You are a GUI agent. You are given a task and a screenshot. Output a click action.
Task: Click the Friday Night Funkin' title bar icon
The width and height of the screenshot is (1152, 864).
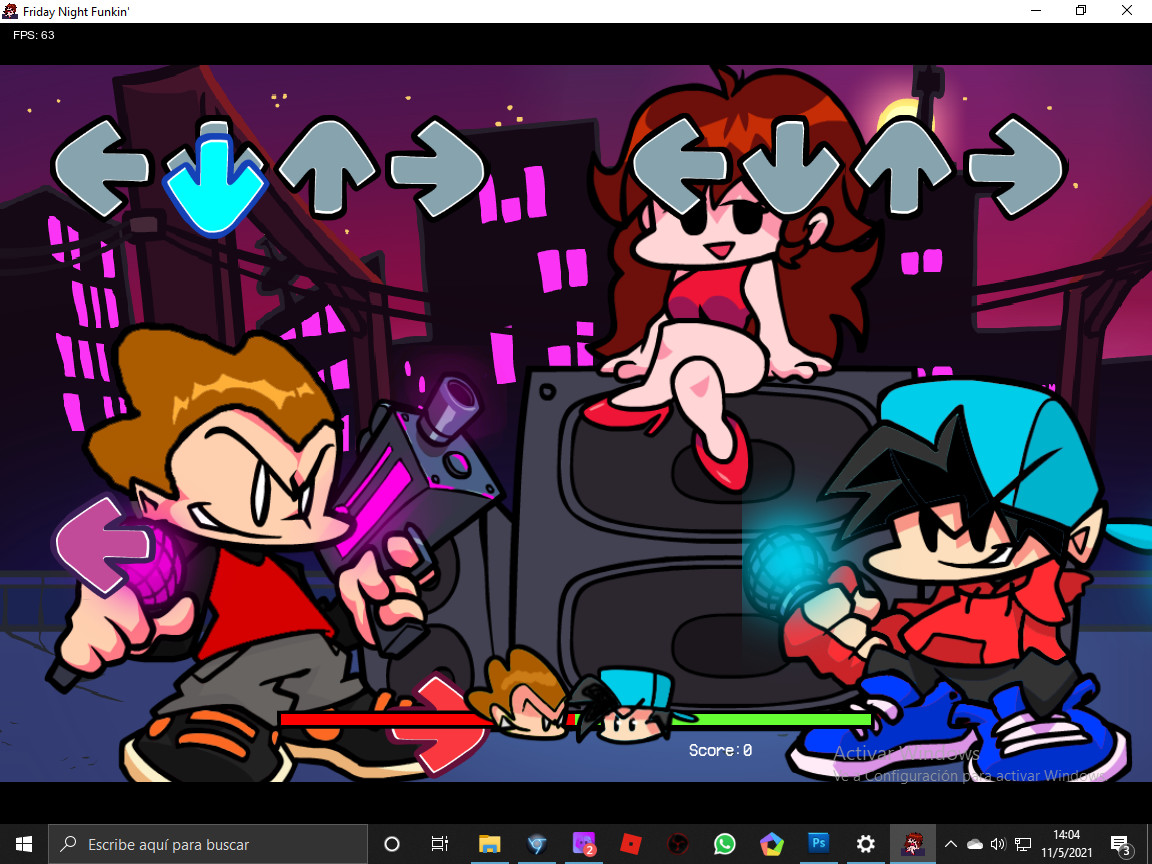tap(10, 11)
